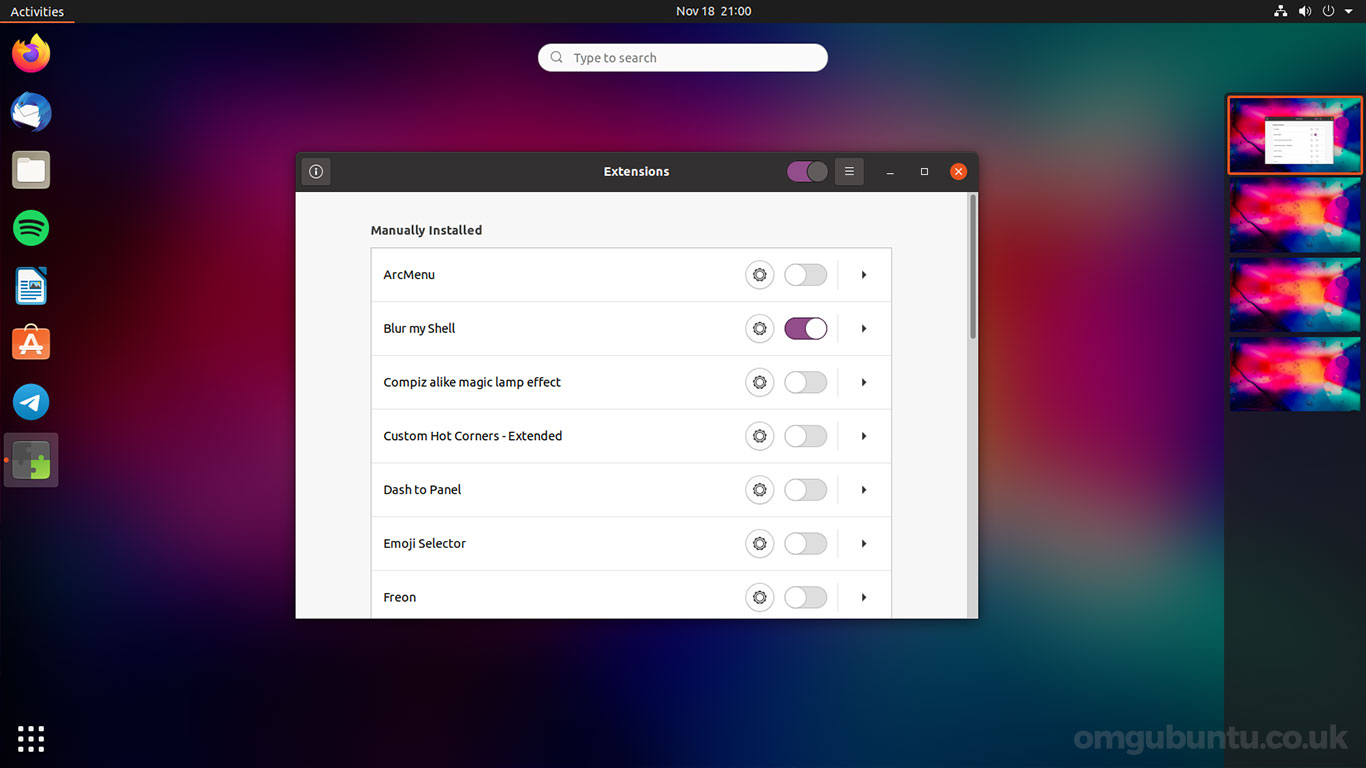This screenshot has width=1366, height=768.
Task: Switch to the second workspace thumbnail
Action: coord(1295,215)
